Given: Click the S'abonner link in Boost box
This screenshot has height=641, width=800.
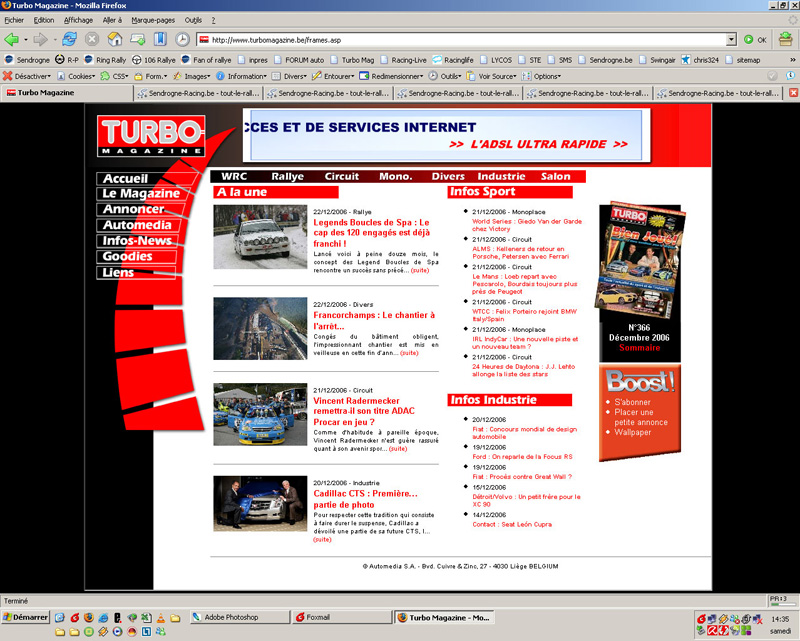Looking at the screenshot, I should point(632,402).
